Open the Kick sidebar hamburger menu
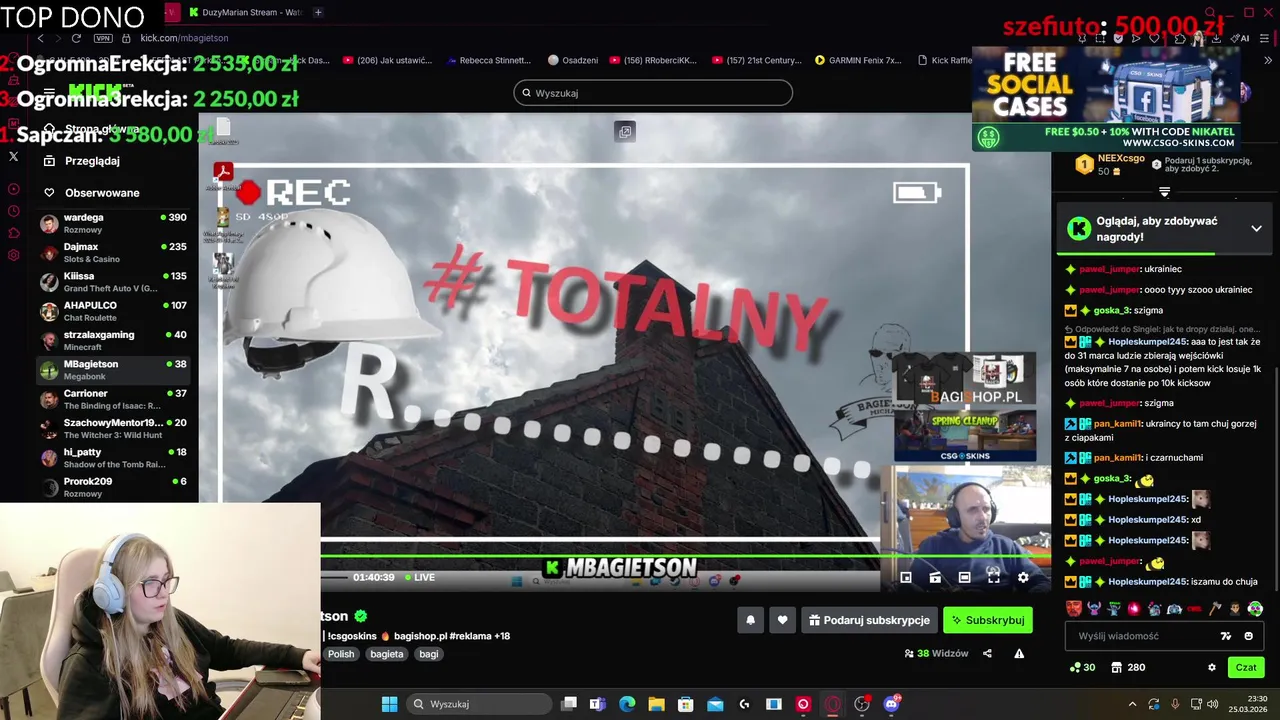 [49, 93]
